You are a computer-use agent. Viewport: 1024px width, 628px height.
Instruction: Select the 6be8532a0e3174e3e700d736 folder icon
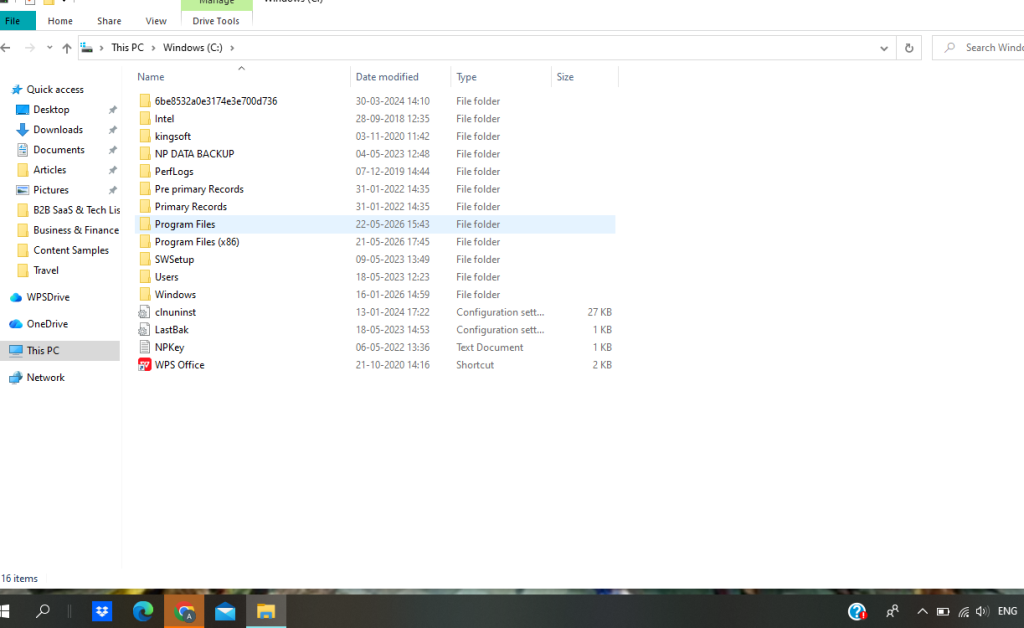click(145, 101)
